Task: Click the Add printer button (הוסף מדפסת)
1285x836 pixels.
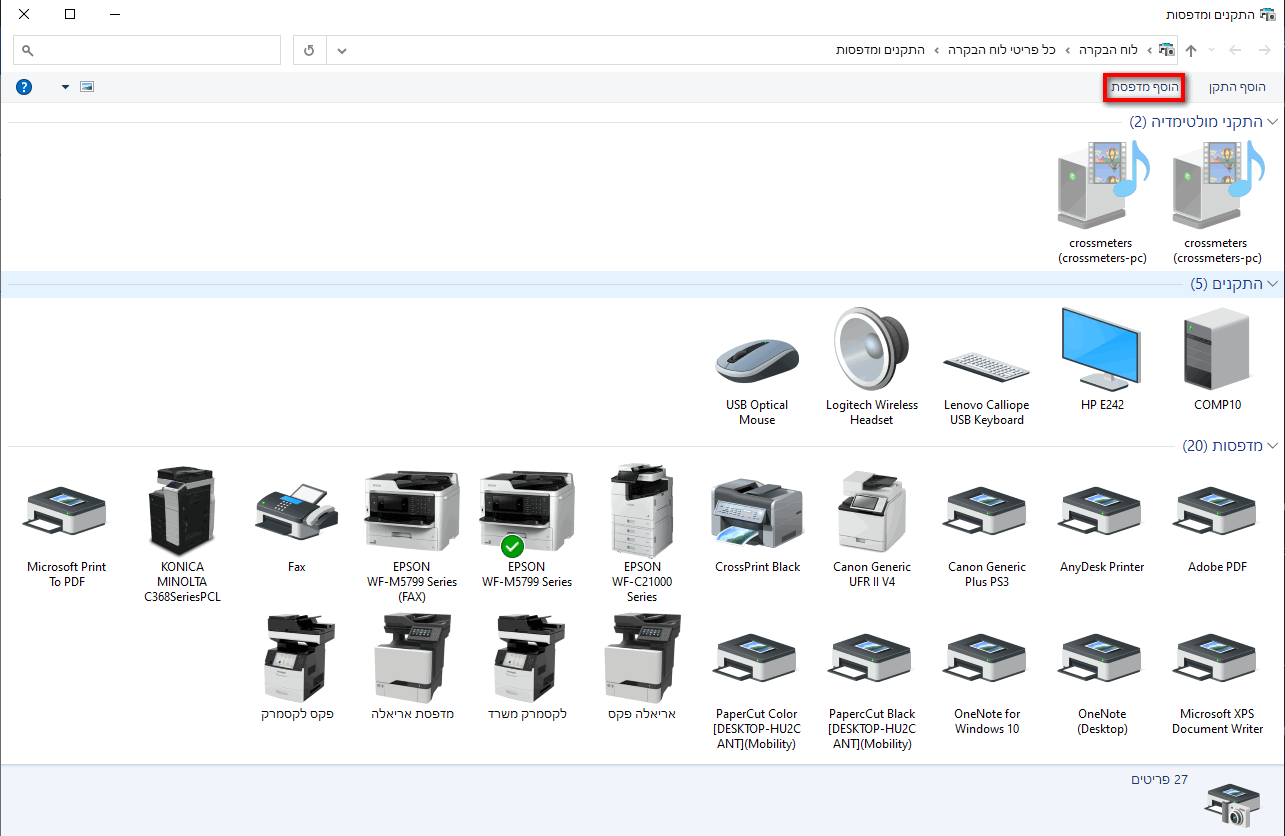Action: [1145, 88]
